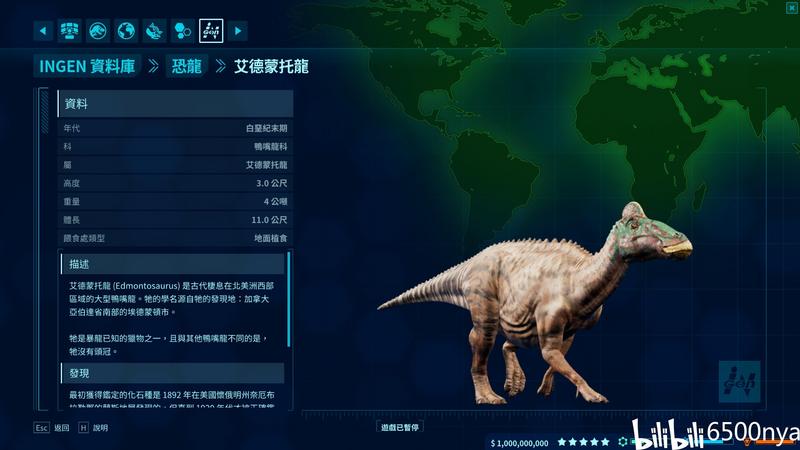Click the 遊戲已暫停 paused indicator
This screenshot has height=450, width=800.
tap(399, 427)
